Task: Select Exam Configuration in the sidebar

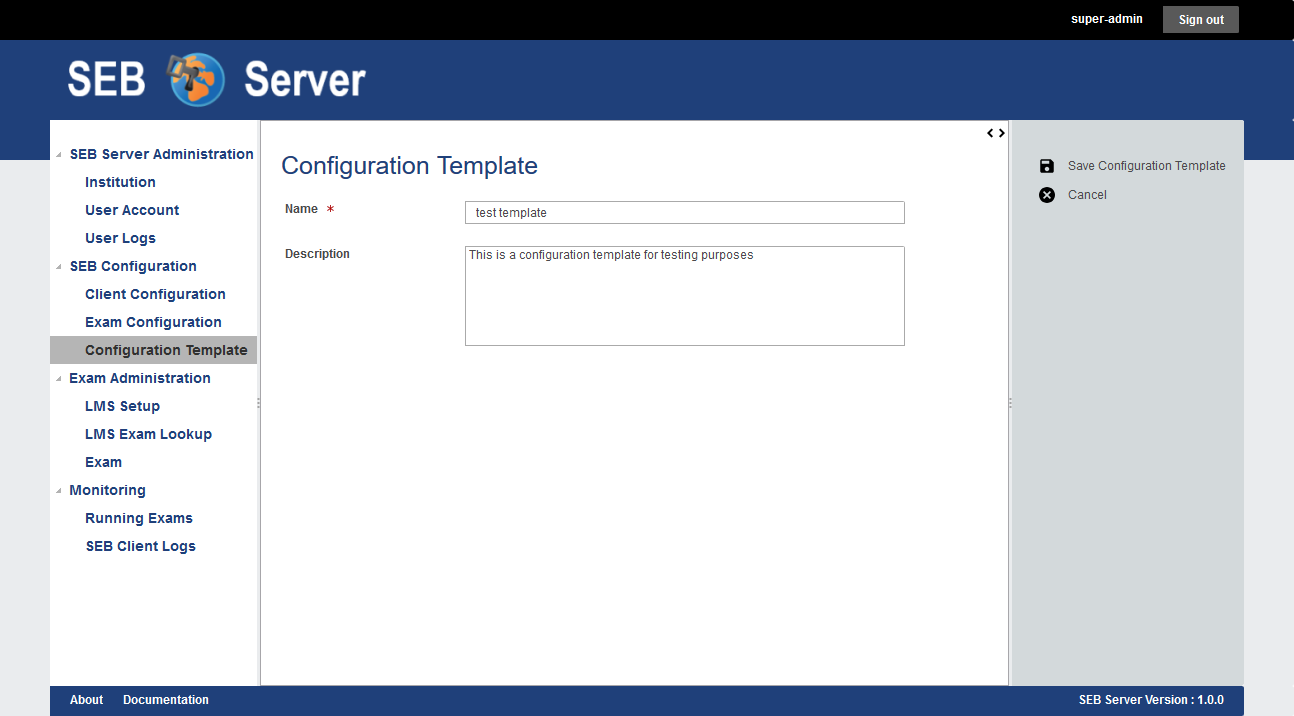Action: [153, 322]
